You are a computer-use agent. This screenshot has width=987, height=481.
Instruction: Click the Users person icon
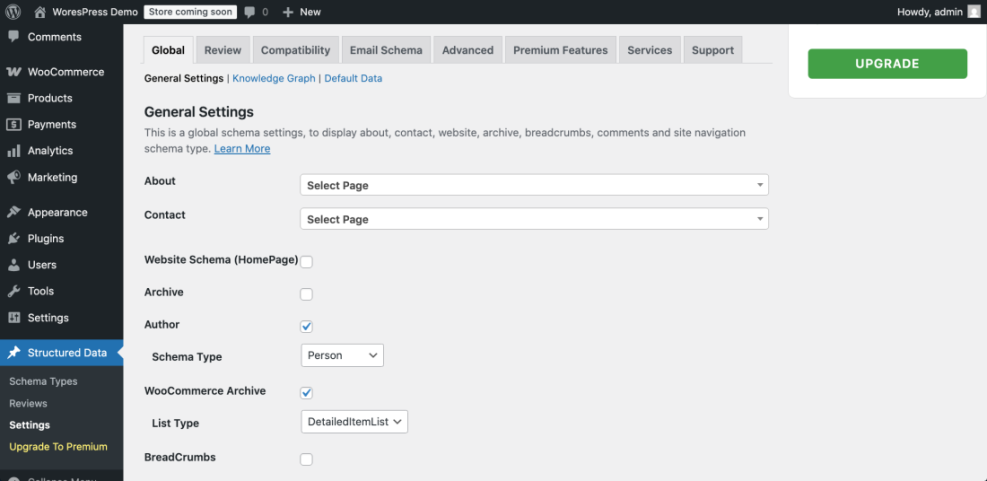click(x=13, y=265)
